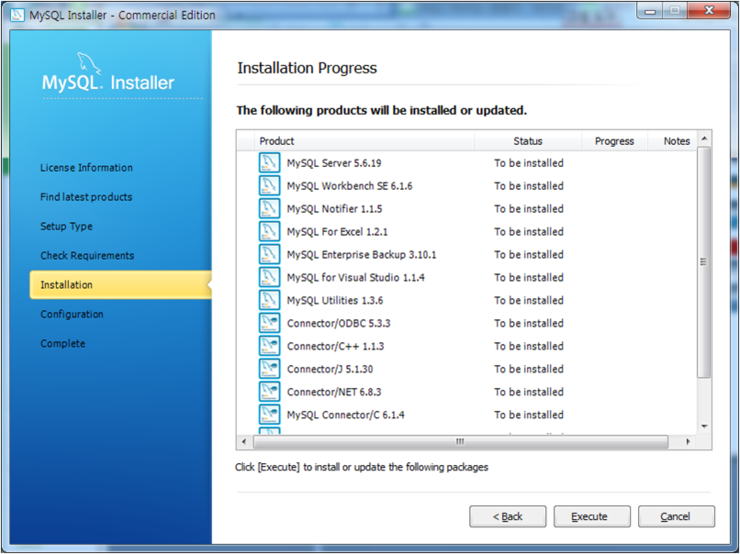Click the vertical scrollbar thumb

click(x=704, y=262)
